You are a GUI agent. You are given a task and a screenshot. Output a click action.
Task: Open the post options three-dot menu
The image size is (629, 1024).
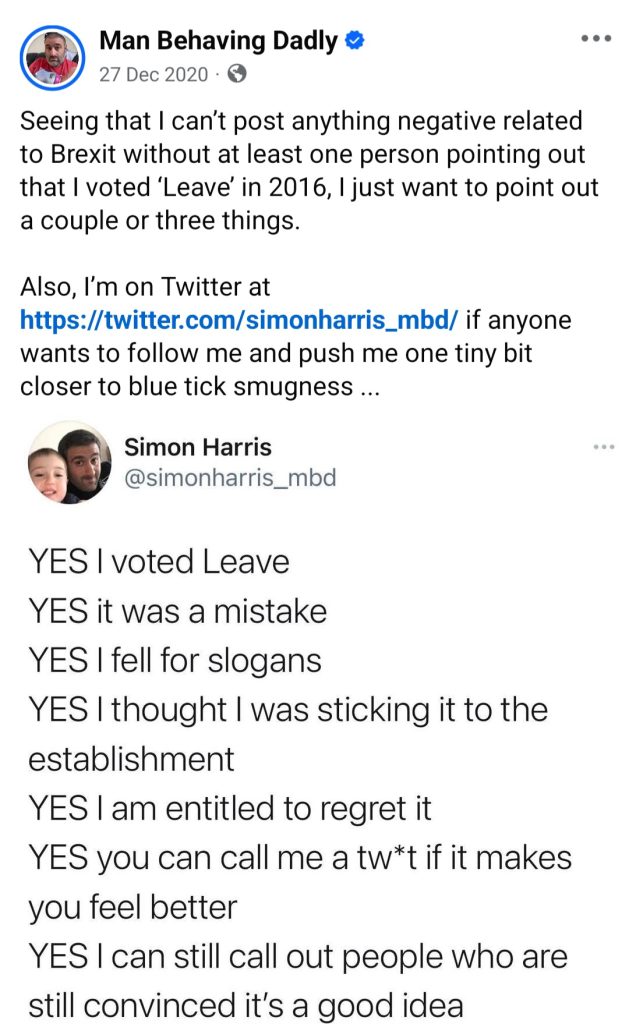point(595,38)
